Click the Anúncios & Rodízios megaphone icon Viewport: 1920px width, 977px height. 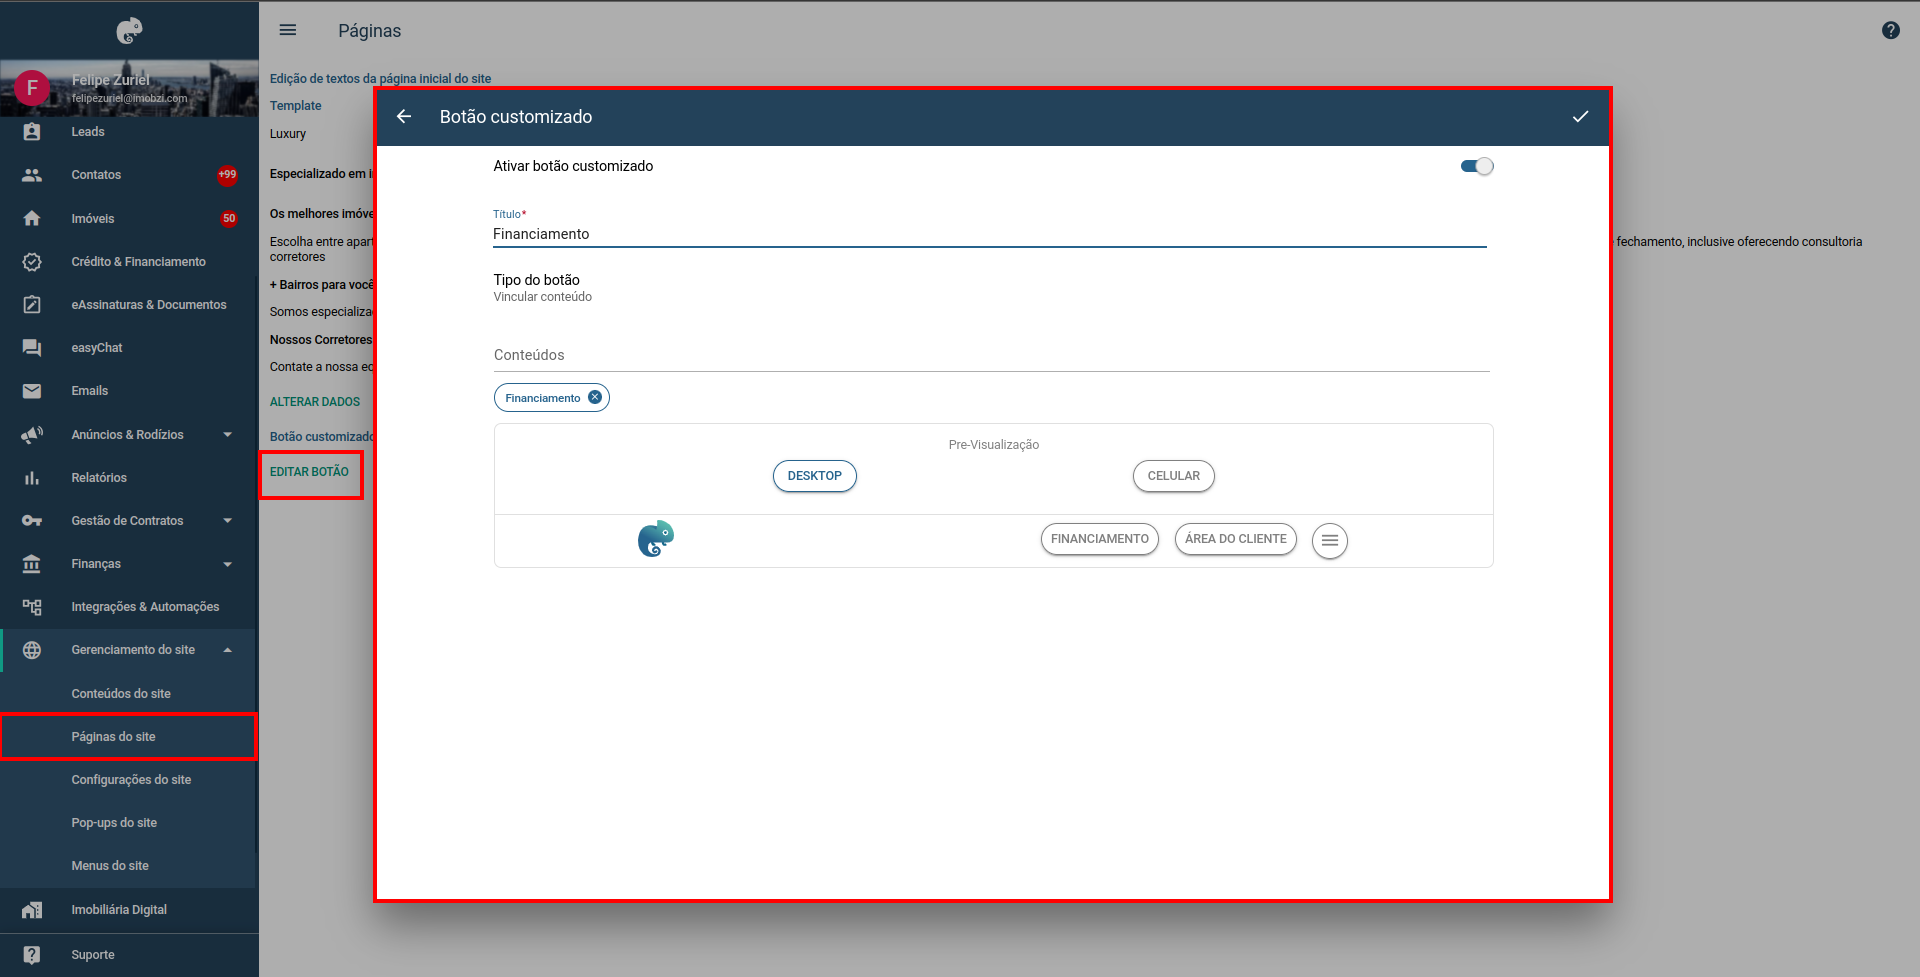pyautogui.click(x=32, y=435)
